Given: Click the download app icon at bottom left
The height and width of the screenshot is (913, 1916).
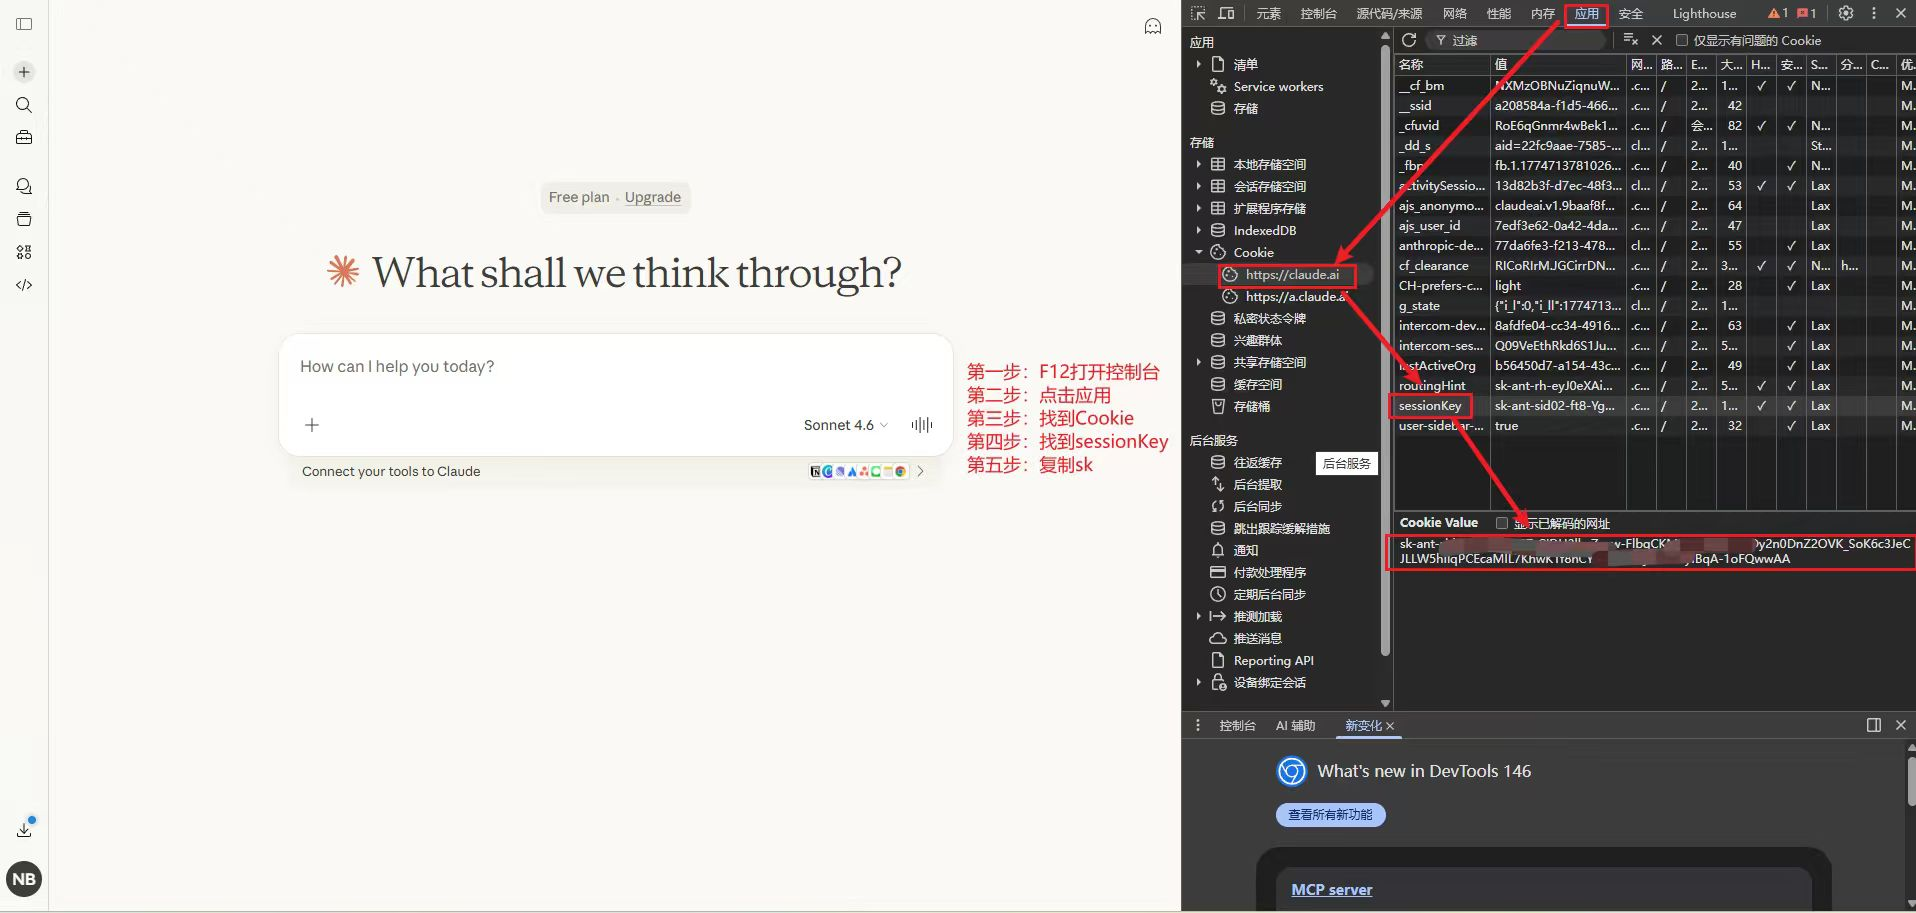Looking at the screenshot, I should click(24, 829).
